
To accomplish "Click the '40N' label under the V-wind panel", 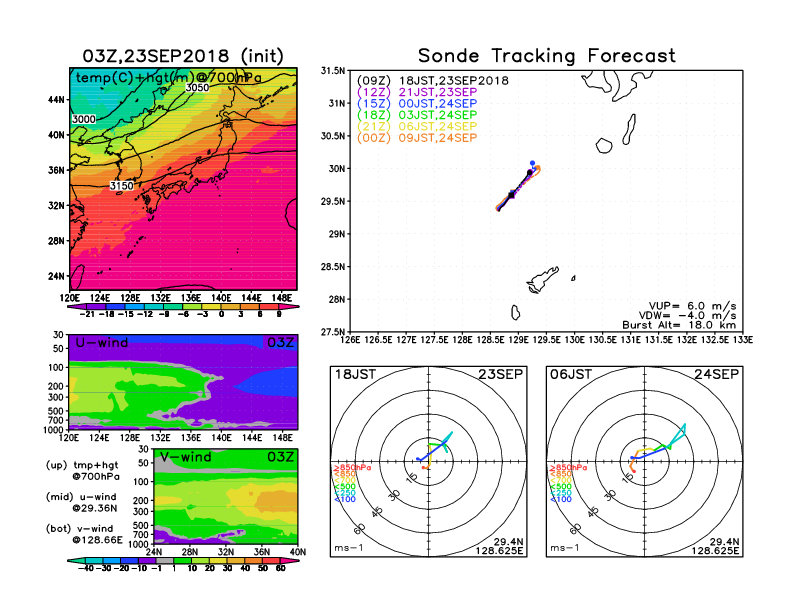I will coord(298,552).
